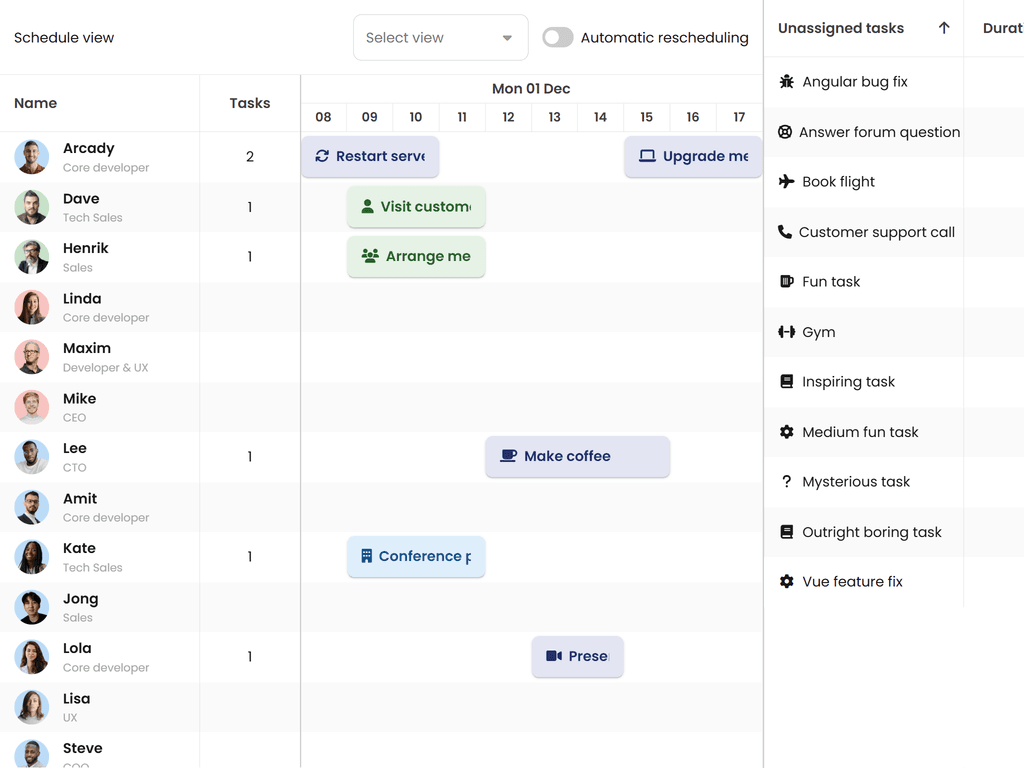Screen dimensions: 1024x768
Task: Click the gear icon beside Vue feature fix
Action: 786,582
